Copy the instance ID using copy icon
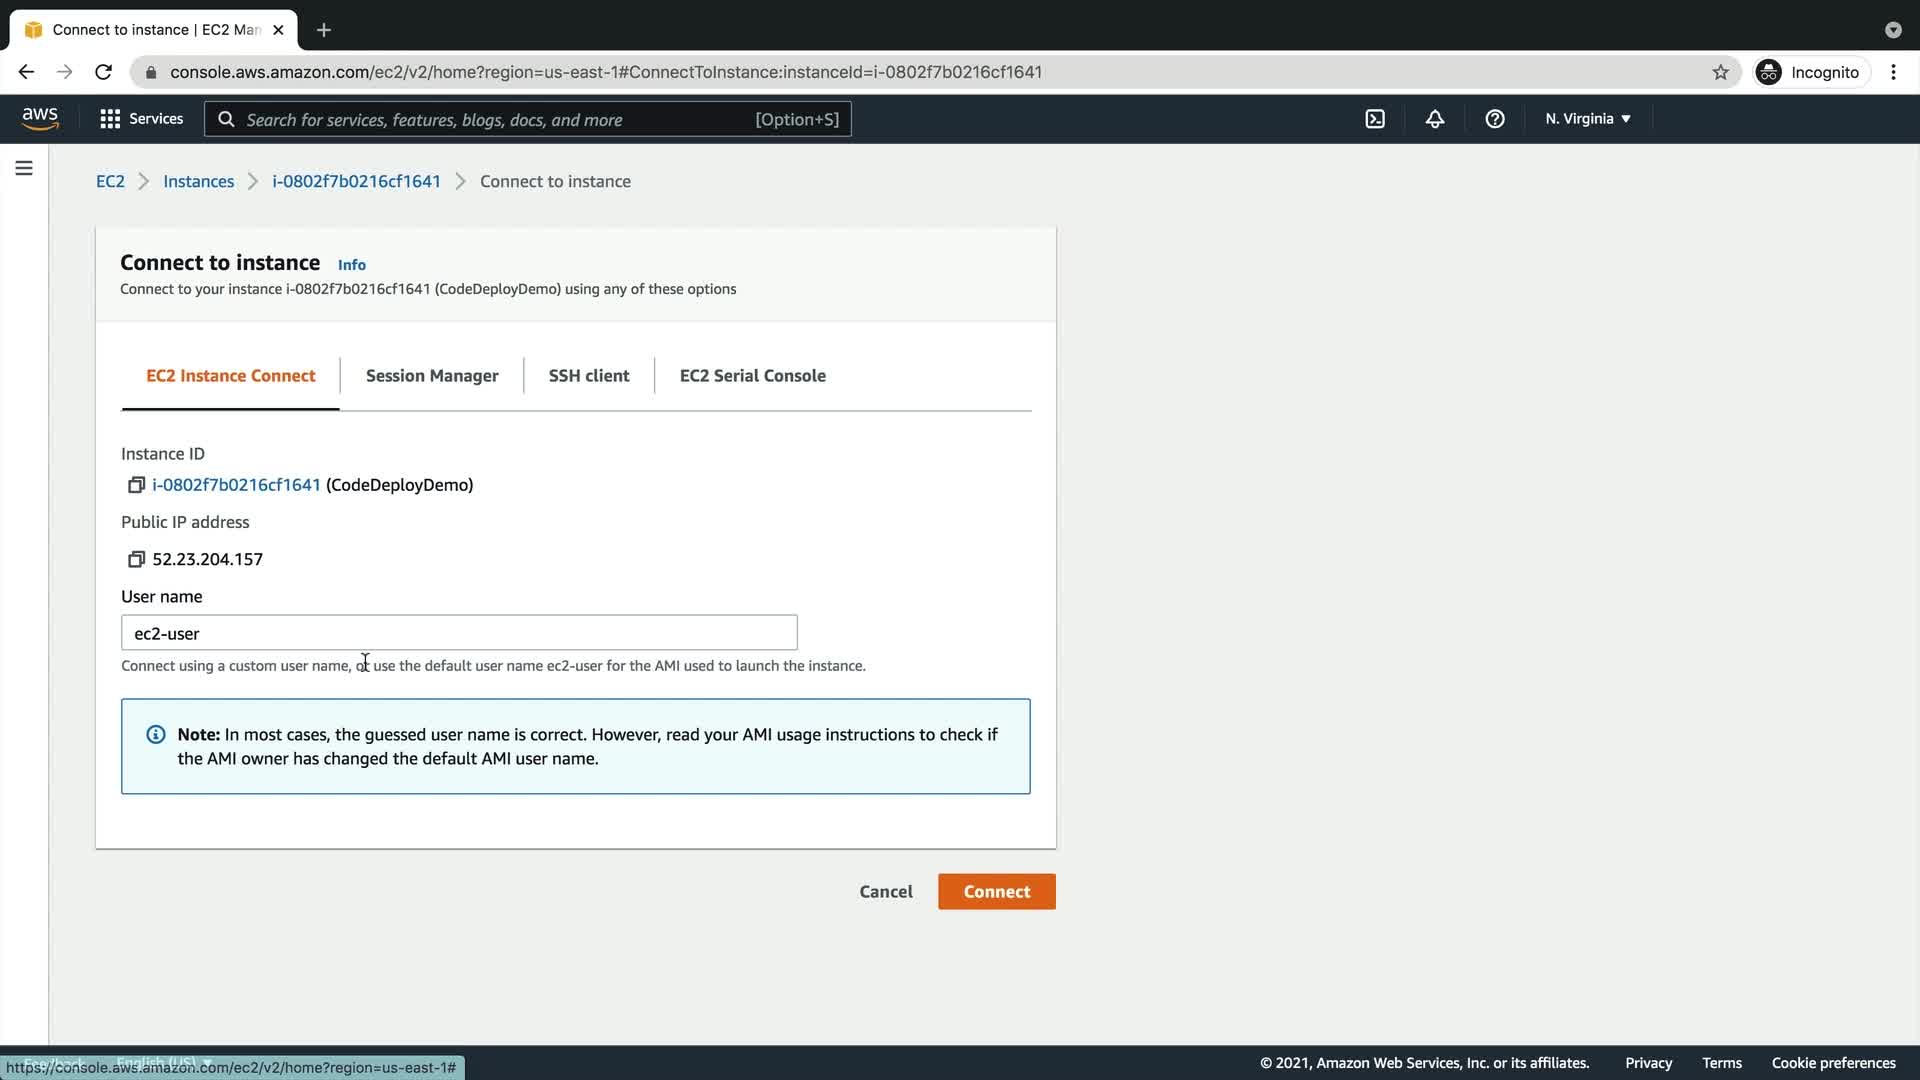The height and width of the screenshot is (1080, 1920). coord(136,485)
